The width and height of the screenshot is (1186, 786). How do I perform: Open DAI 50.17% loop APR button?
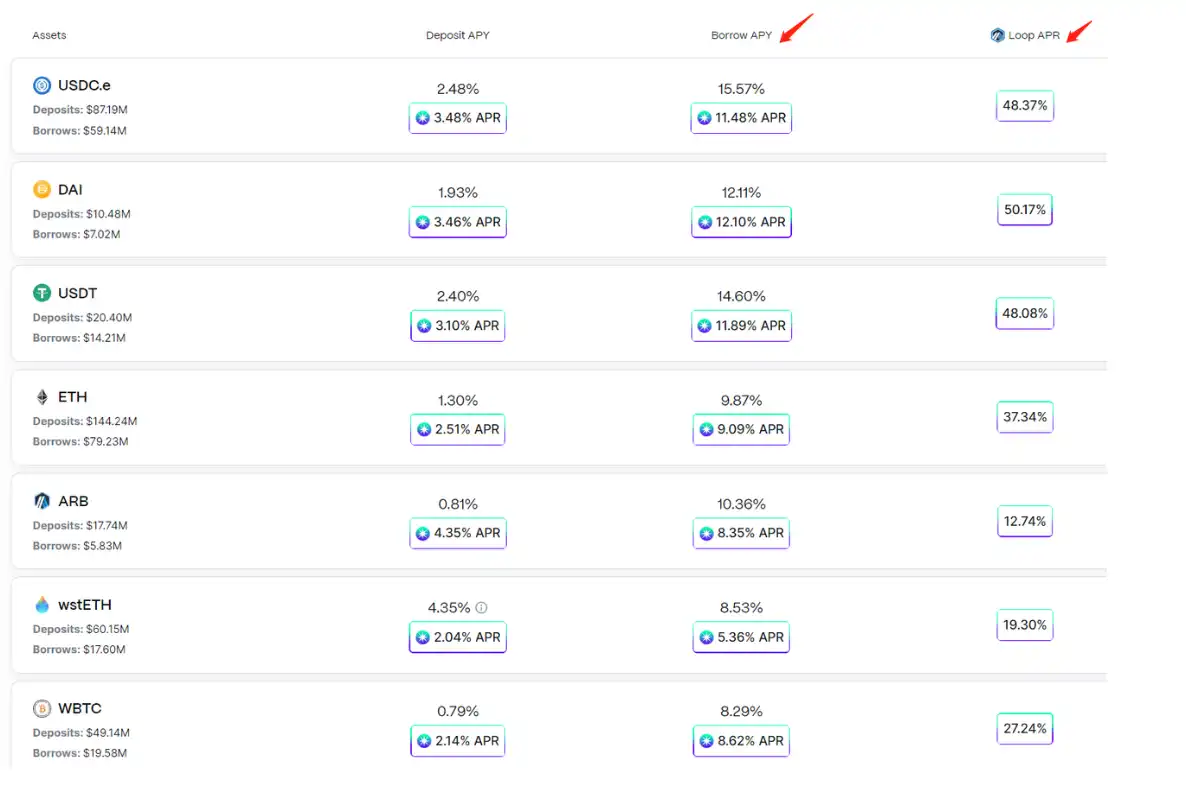[x=1024, y=210]
